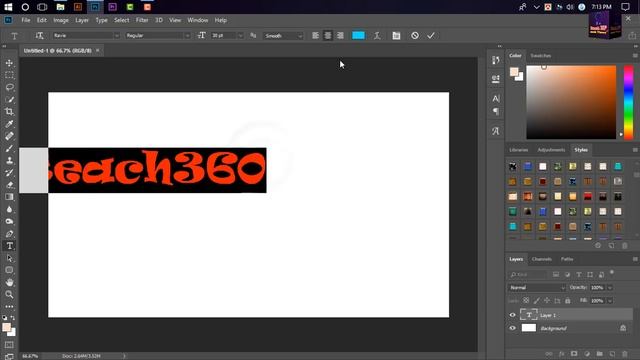The height and width of the screenshot is (360, 640).
Task: Select the Blur tool
Action: pos(9,209)
